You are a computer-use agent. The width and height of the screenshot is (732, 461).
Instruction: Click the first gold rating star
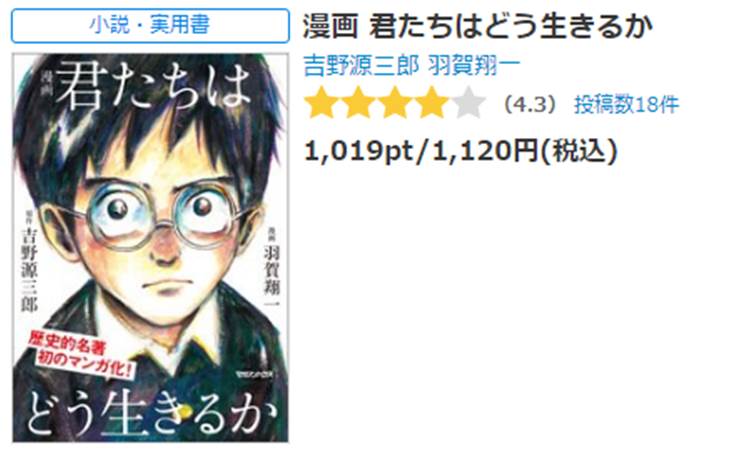click(322, 102)
